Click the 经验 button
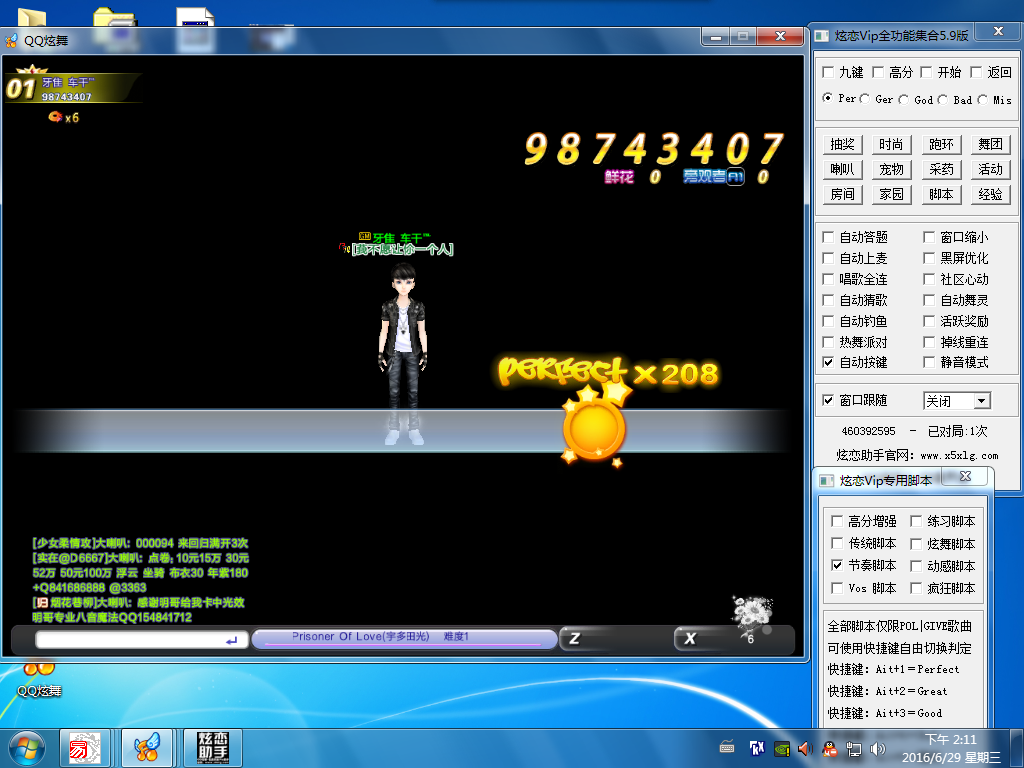The width and height of the screenshot is (1024, 768). point(991,194)
